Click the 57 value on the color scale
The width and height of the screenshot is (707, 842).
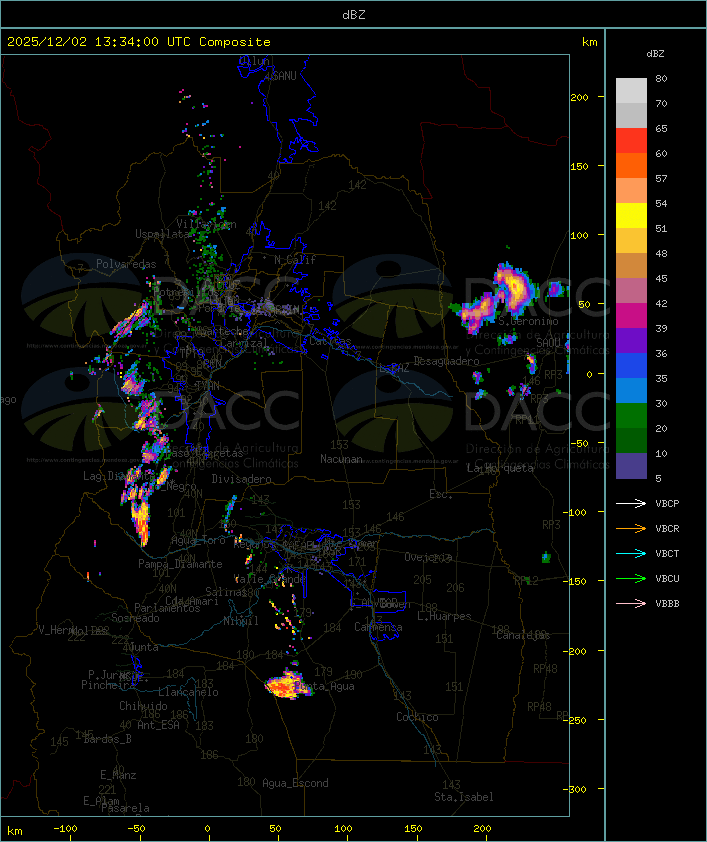(x=661, y=178)
